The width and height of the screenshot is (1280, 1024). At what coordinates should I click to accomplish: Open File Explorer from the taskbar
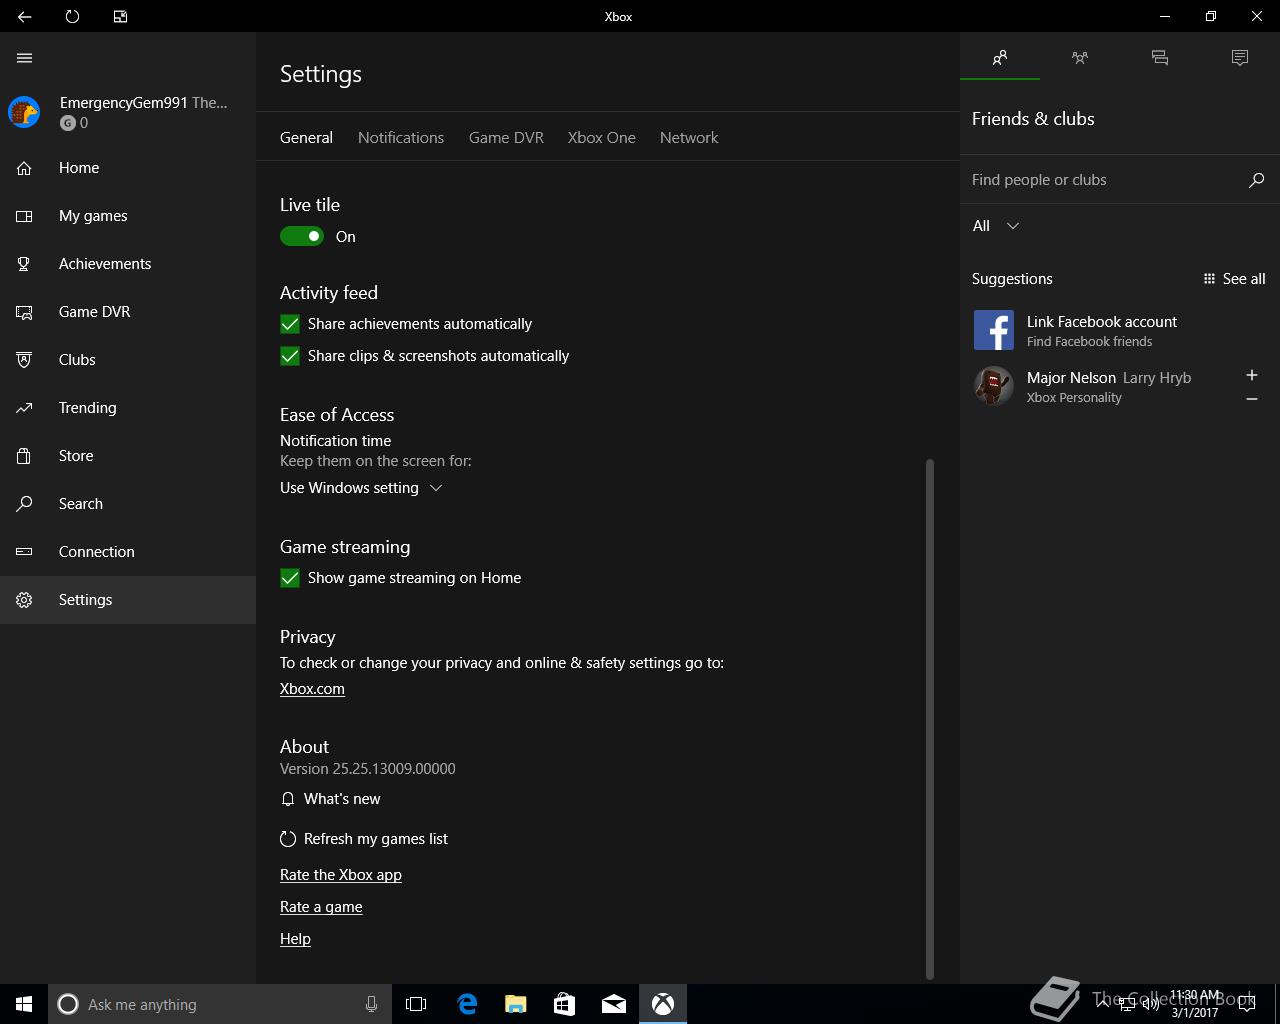coord(515,1004)
